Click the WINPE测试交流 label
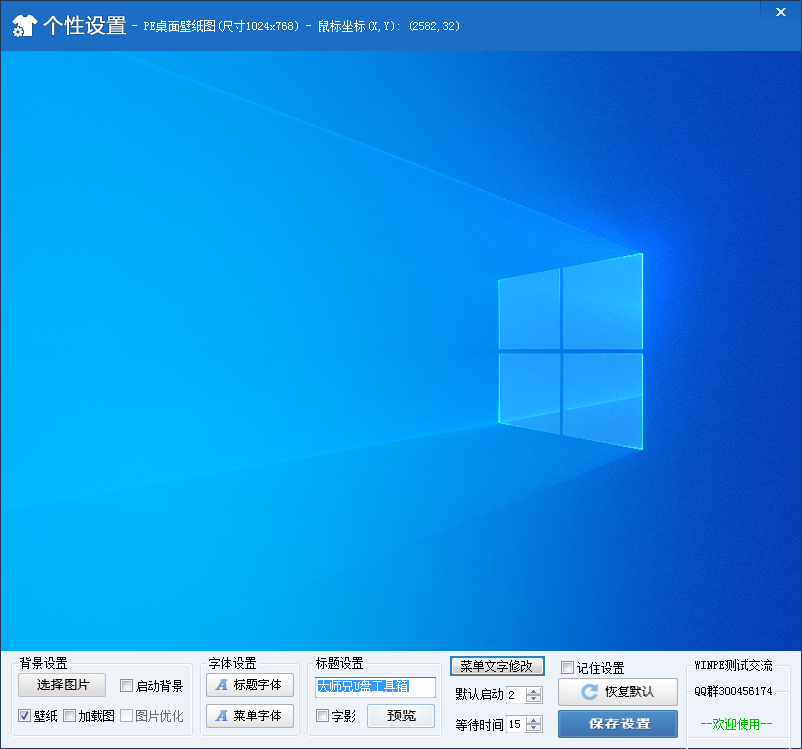The width and height of the screenshot is (802, 749). click(x=733, y=665)
